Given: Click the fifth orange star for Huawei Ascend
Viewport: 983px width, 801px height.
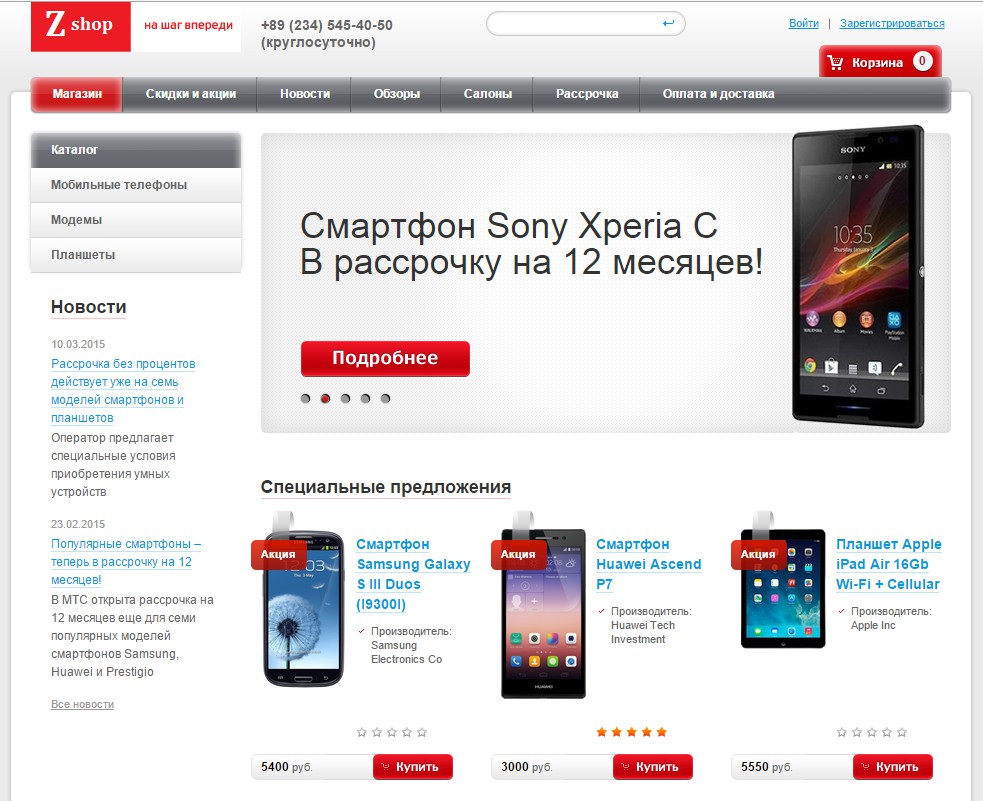Looking at the screenshot, I should tap(662, 732).
